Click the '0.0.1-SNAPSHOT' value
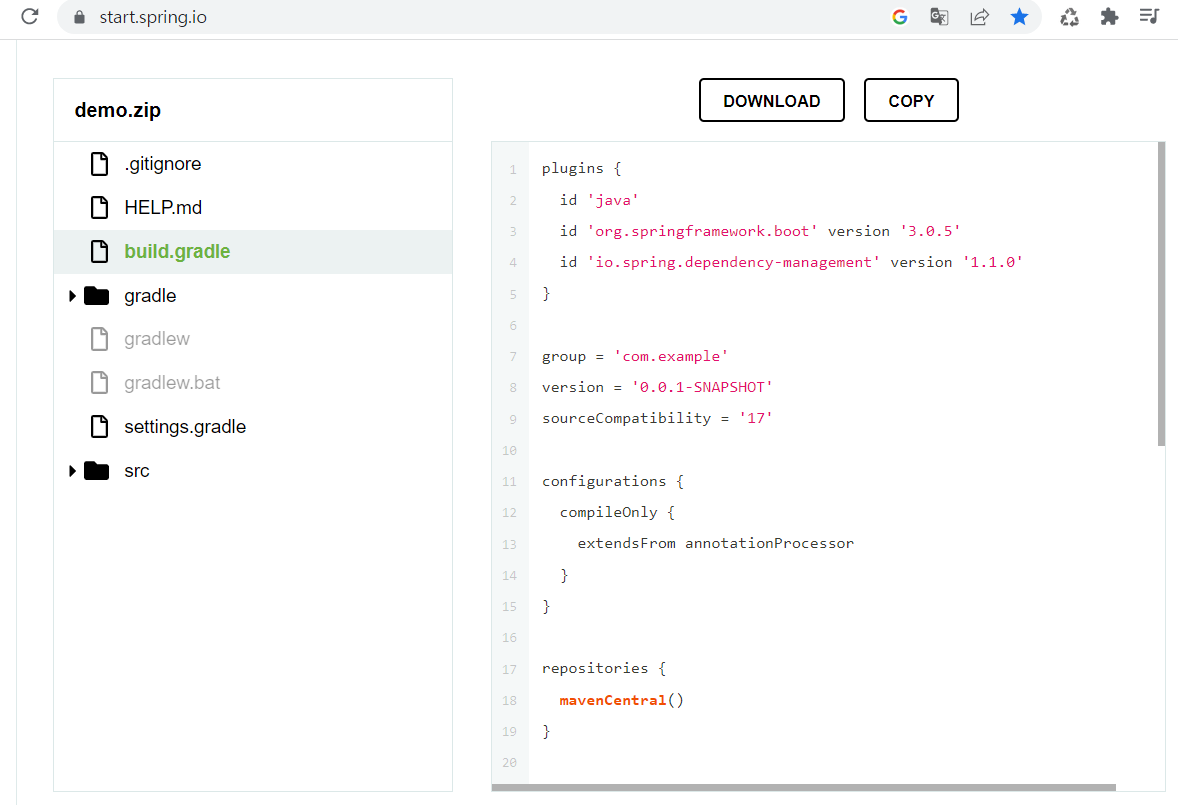This screenshot has width=1178, height=805. point(702,387)
